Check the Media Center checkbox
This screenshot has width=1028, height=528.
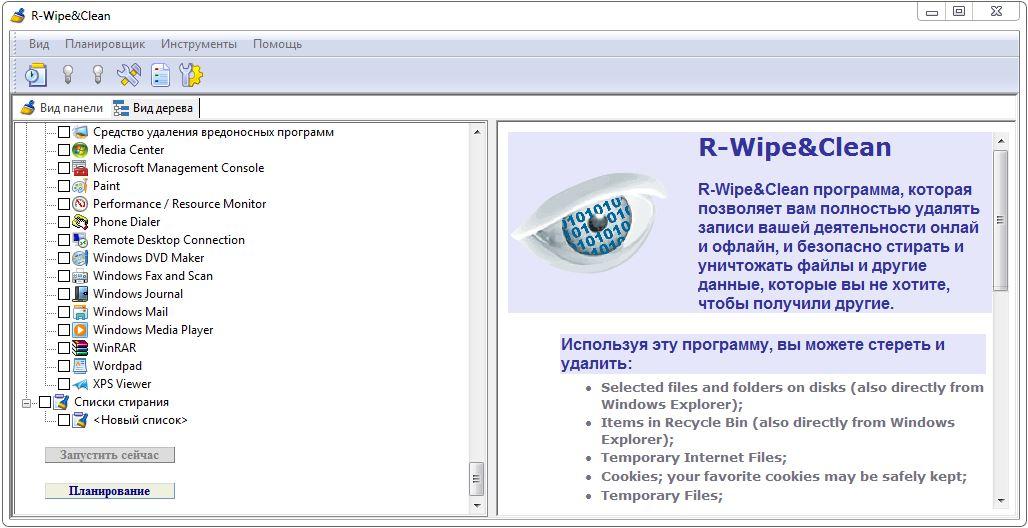[x=64, y=150]
